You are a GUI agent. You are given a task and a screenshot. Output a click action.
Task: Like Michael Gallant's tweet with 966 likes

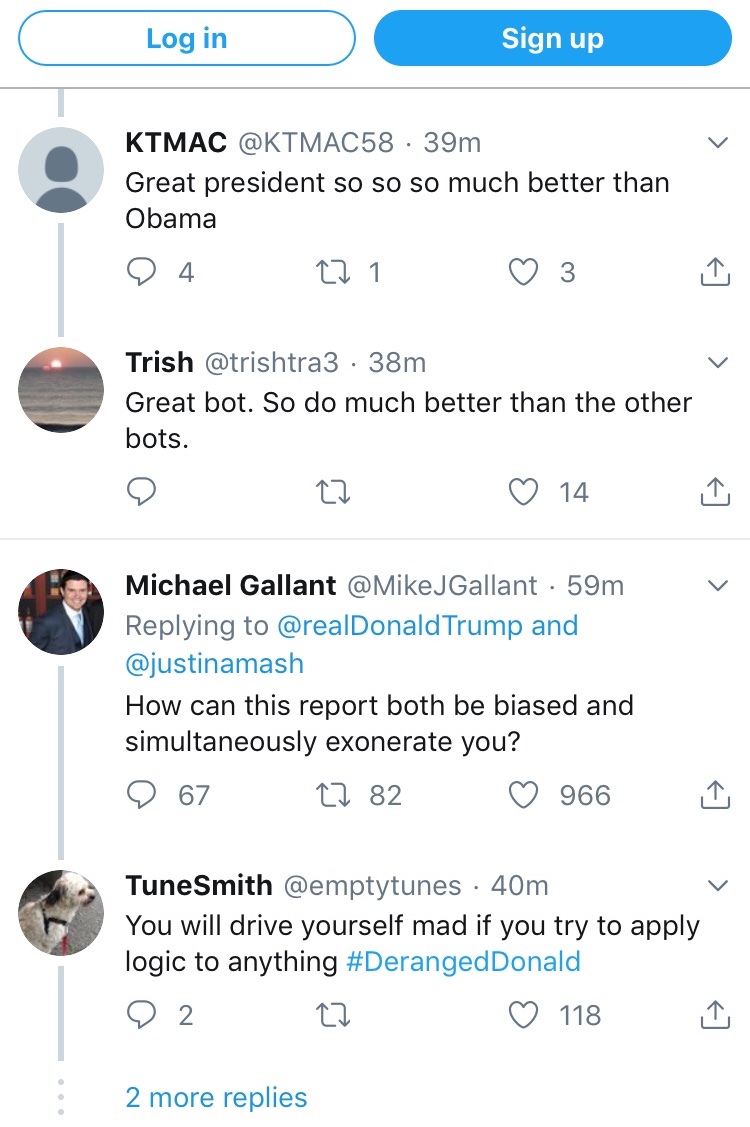click(x=524, y=795)
